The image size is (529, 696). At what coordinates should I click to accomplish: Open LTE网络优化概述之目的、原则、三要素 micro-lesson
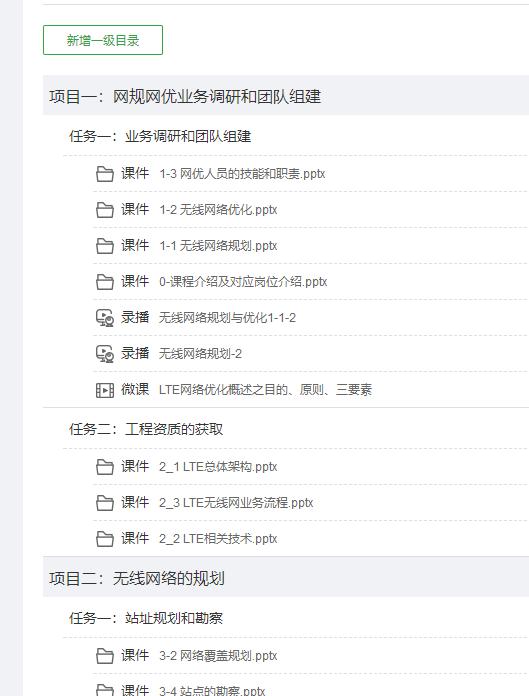point(265,390)
